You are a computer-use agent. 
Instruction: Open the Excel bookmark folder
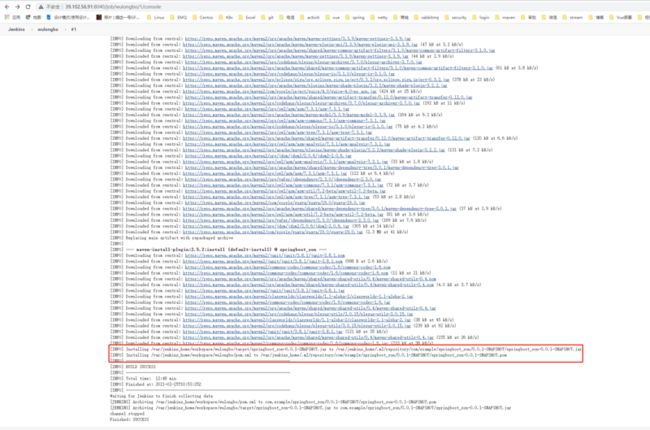coord(247,17)
